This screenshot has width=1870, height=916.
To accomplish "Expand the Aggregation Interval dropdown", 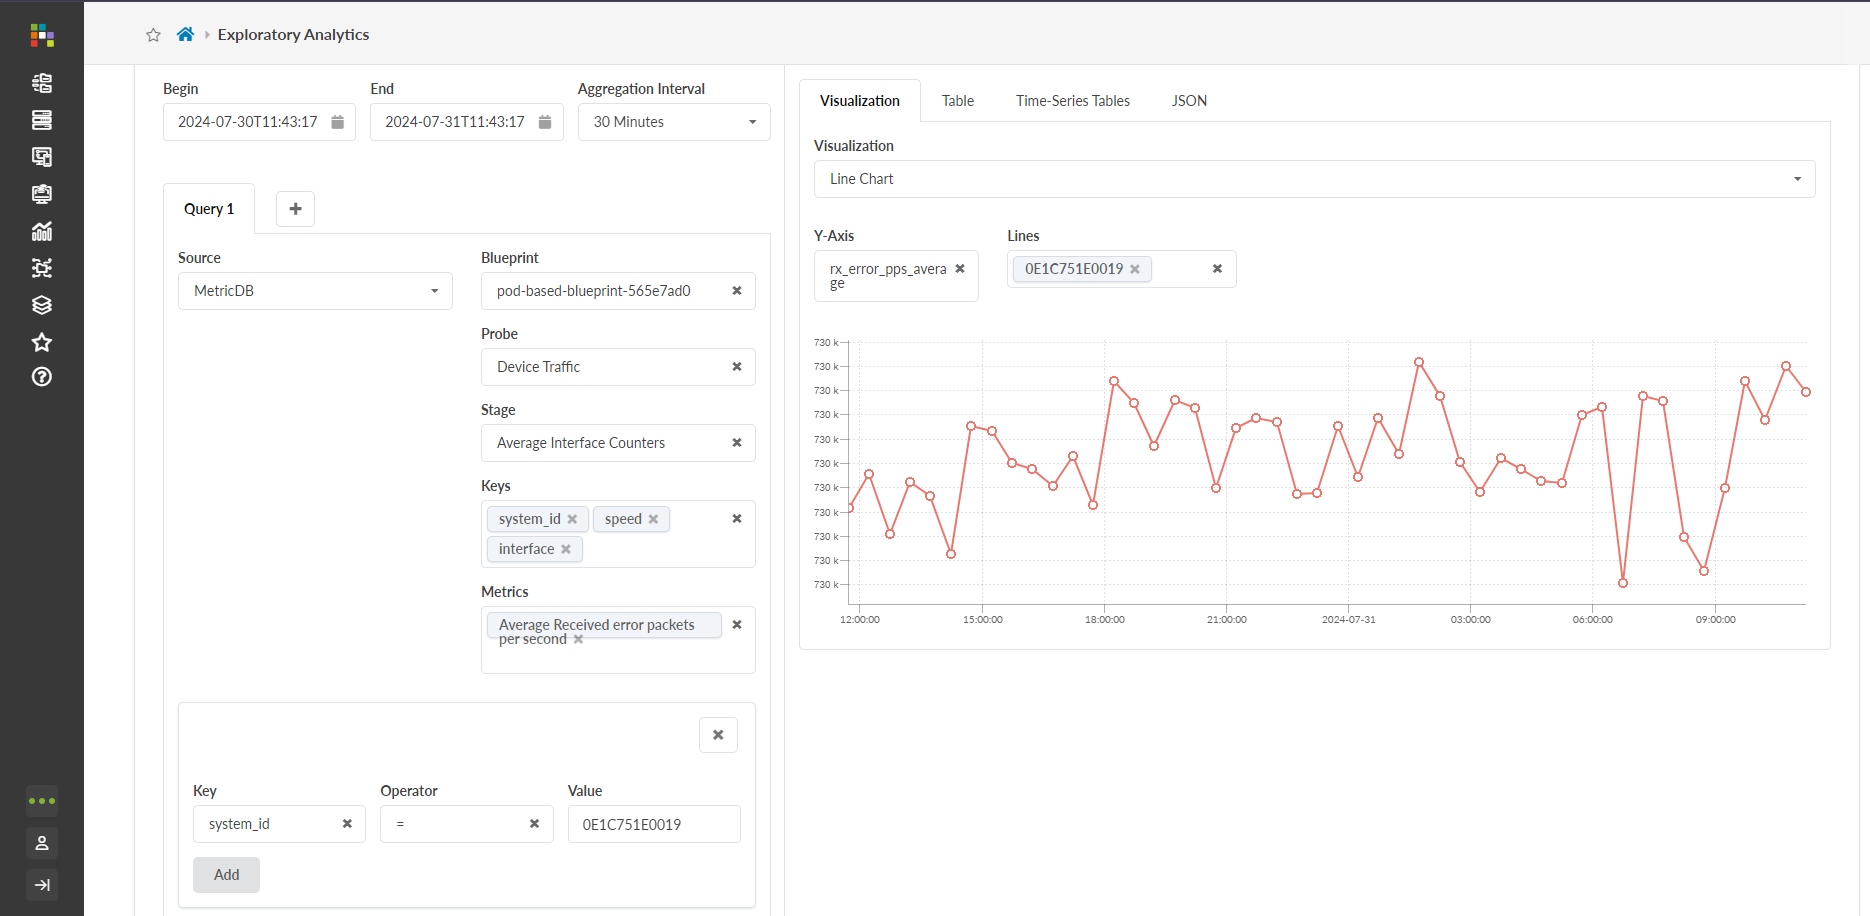I will 674,122.
